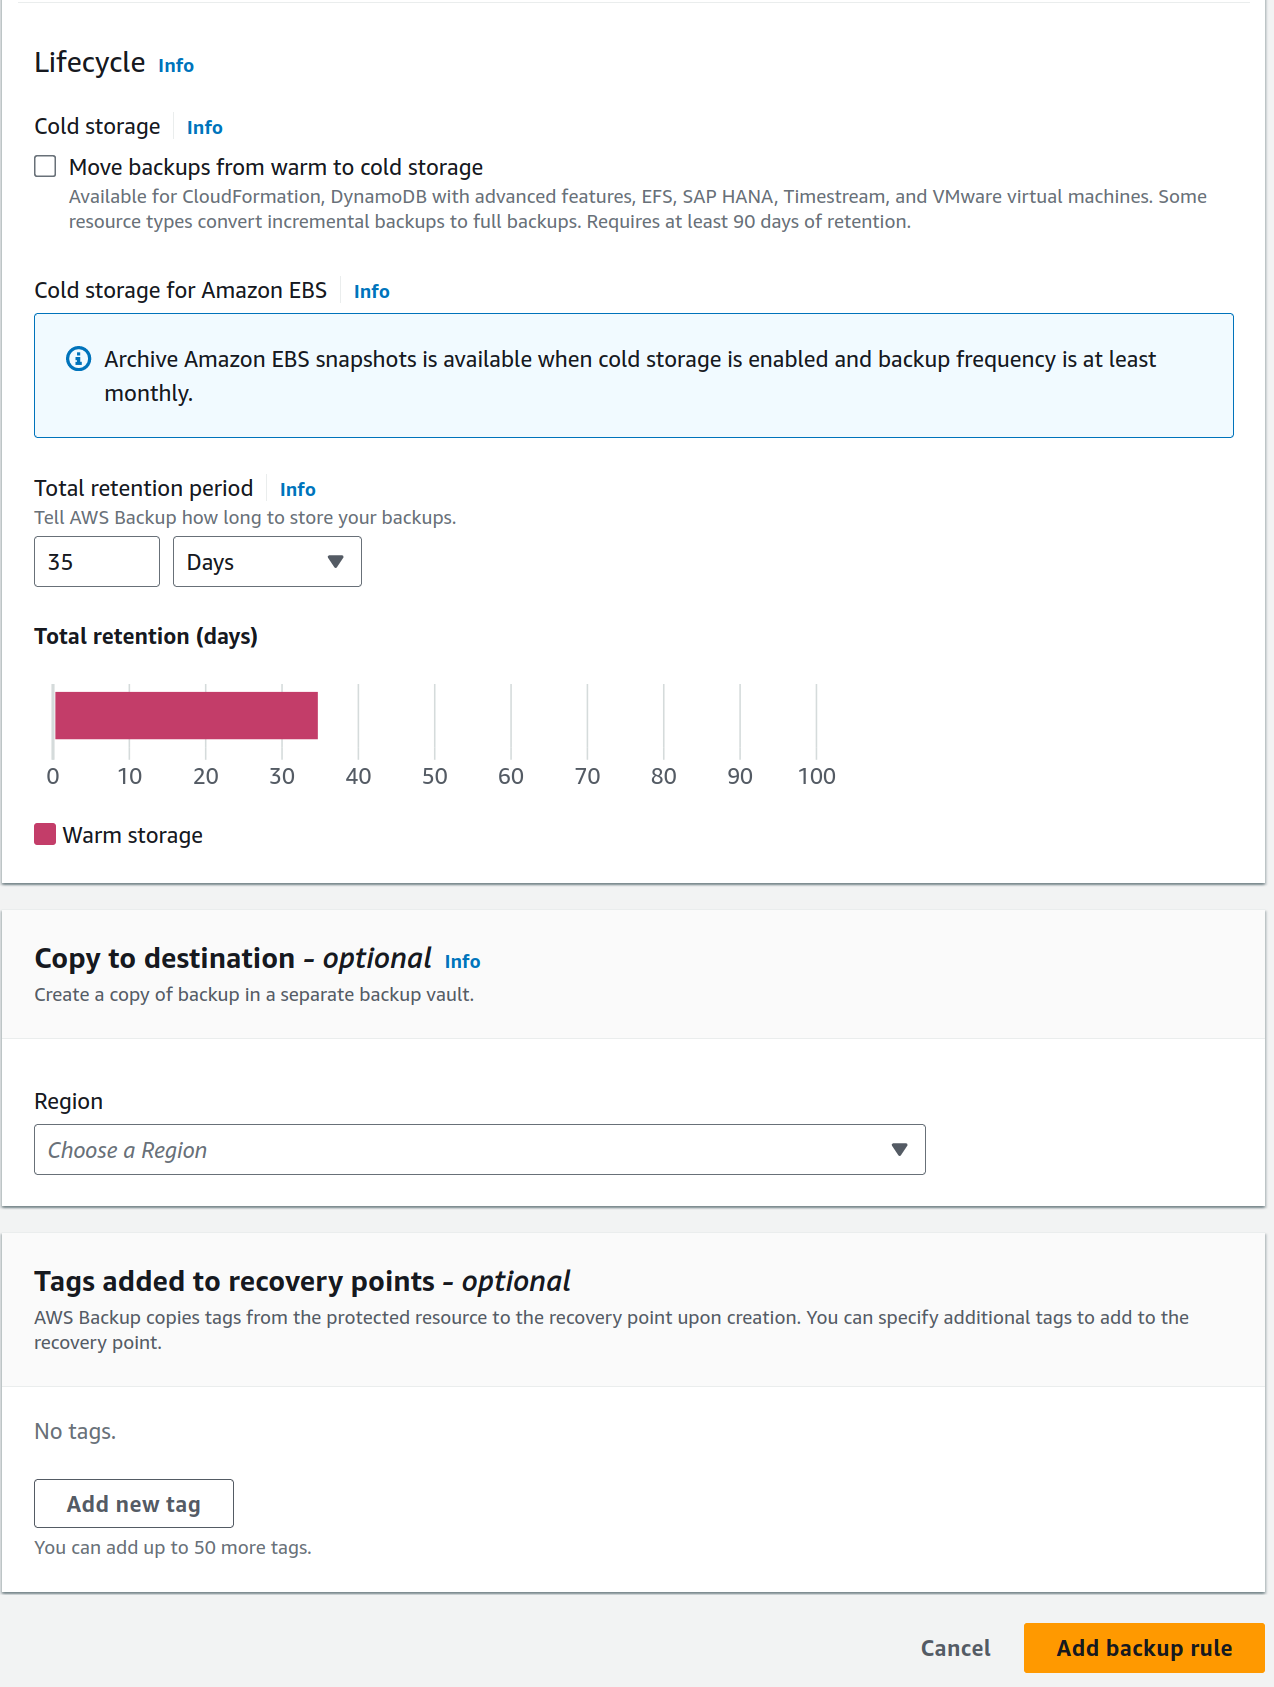This screenshot has width=1274, height=1687.
Task: Click the Days dropdown arrow icon
Action: (x=336, y=562)
